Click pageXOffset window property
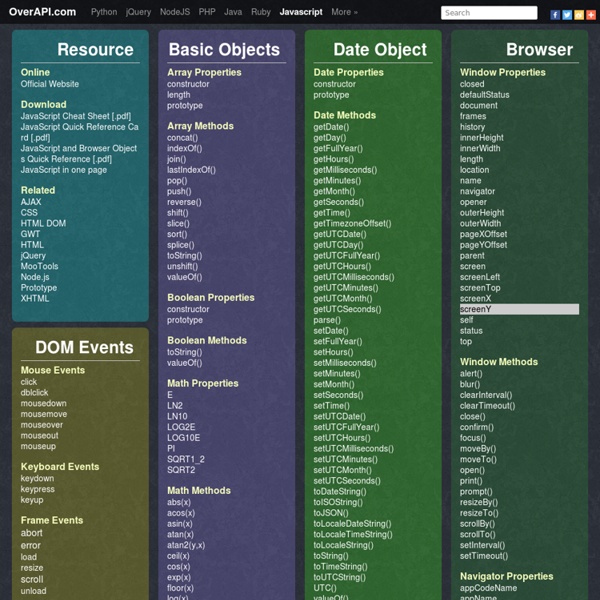 [x=483, y=234]
